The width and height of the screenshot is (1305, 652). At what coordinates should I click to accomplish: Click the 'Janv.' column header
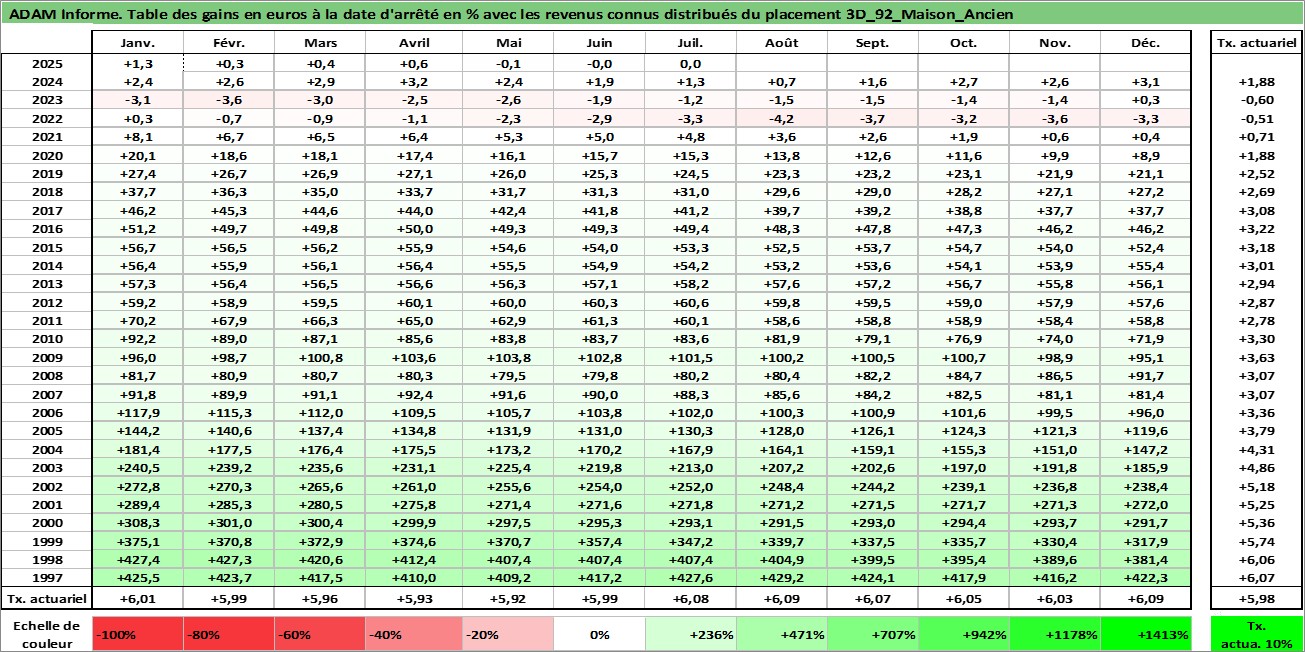[x=138, y=43]
